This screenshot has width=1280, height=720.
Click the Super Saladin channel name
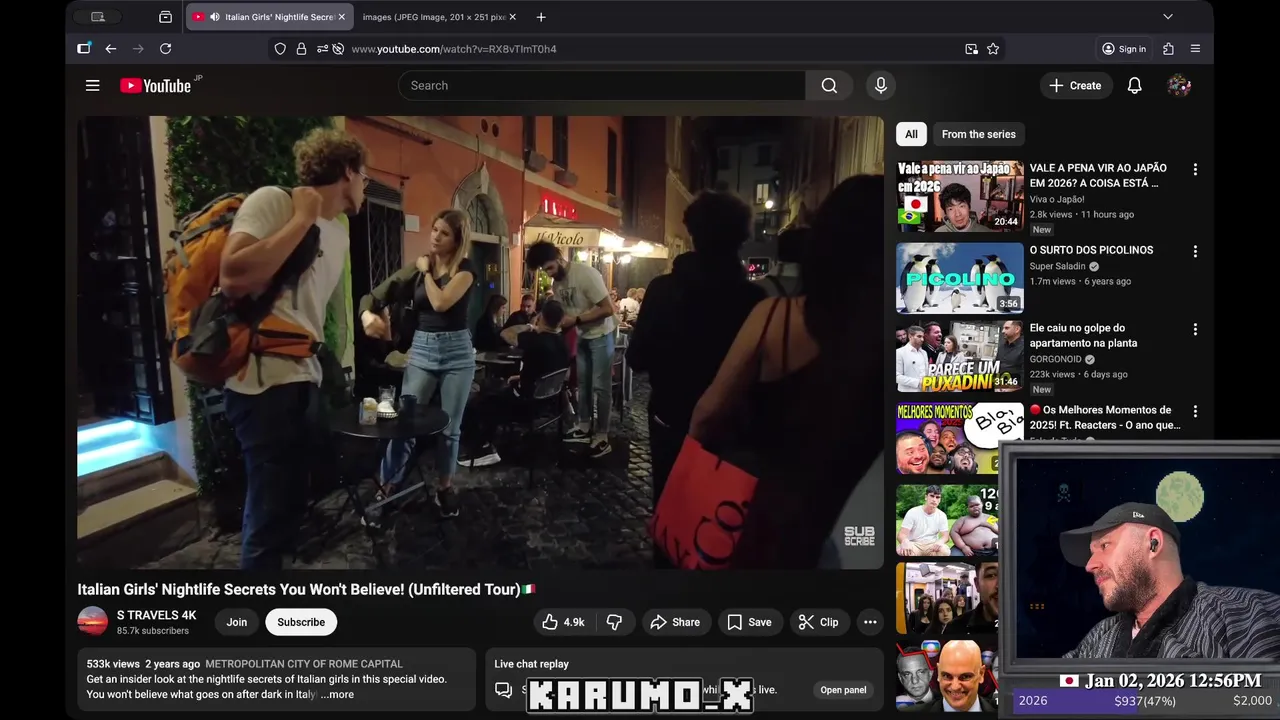1057,267
